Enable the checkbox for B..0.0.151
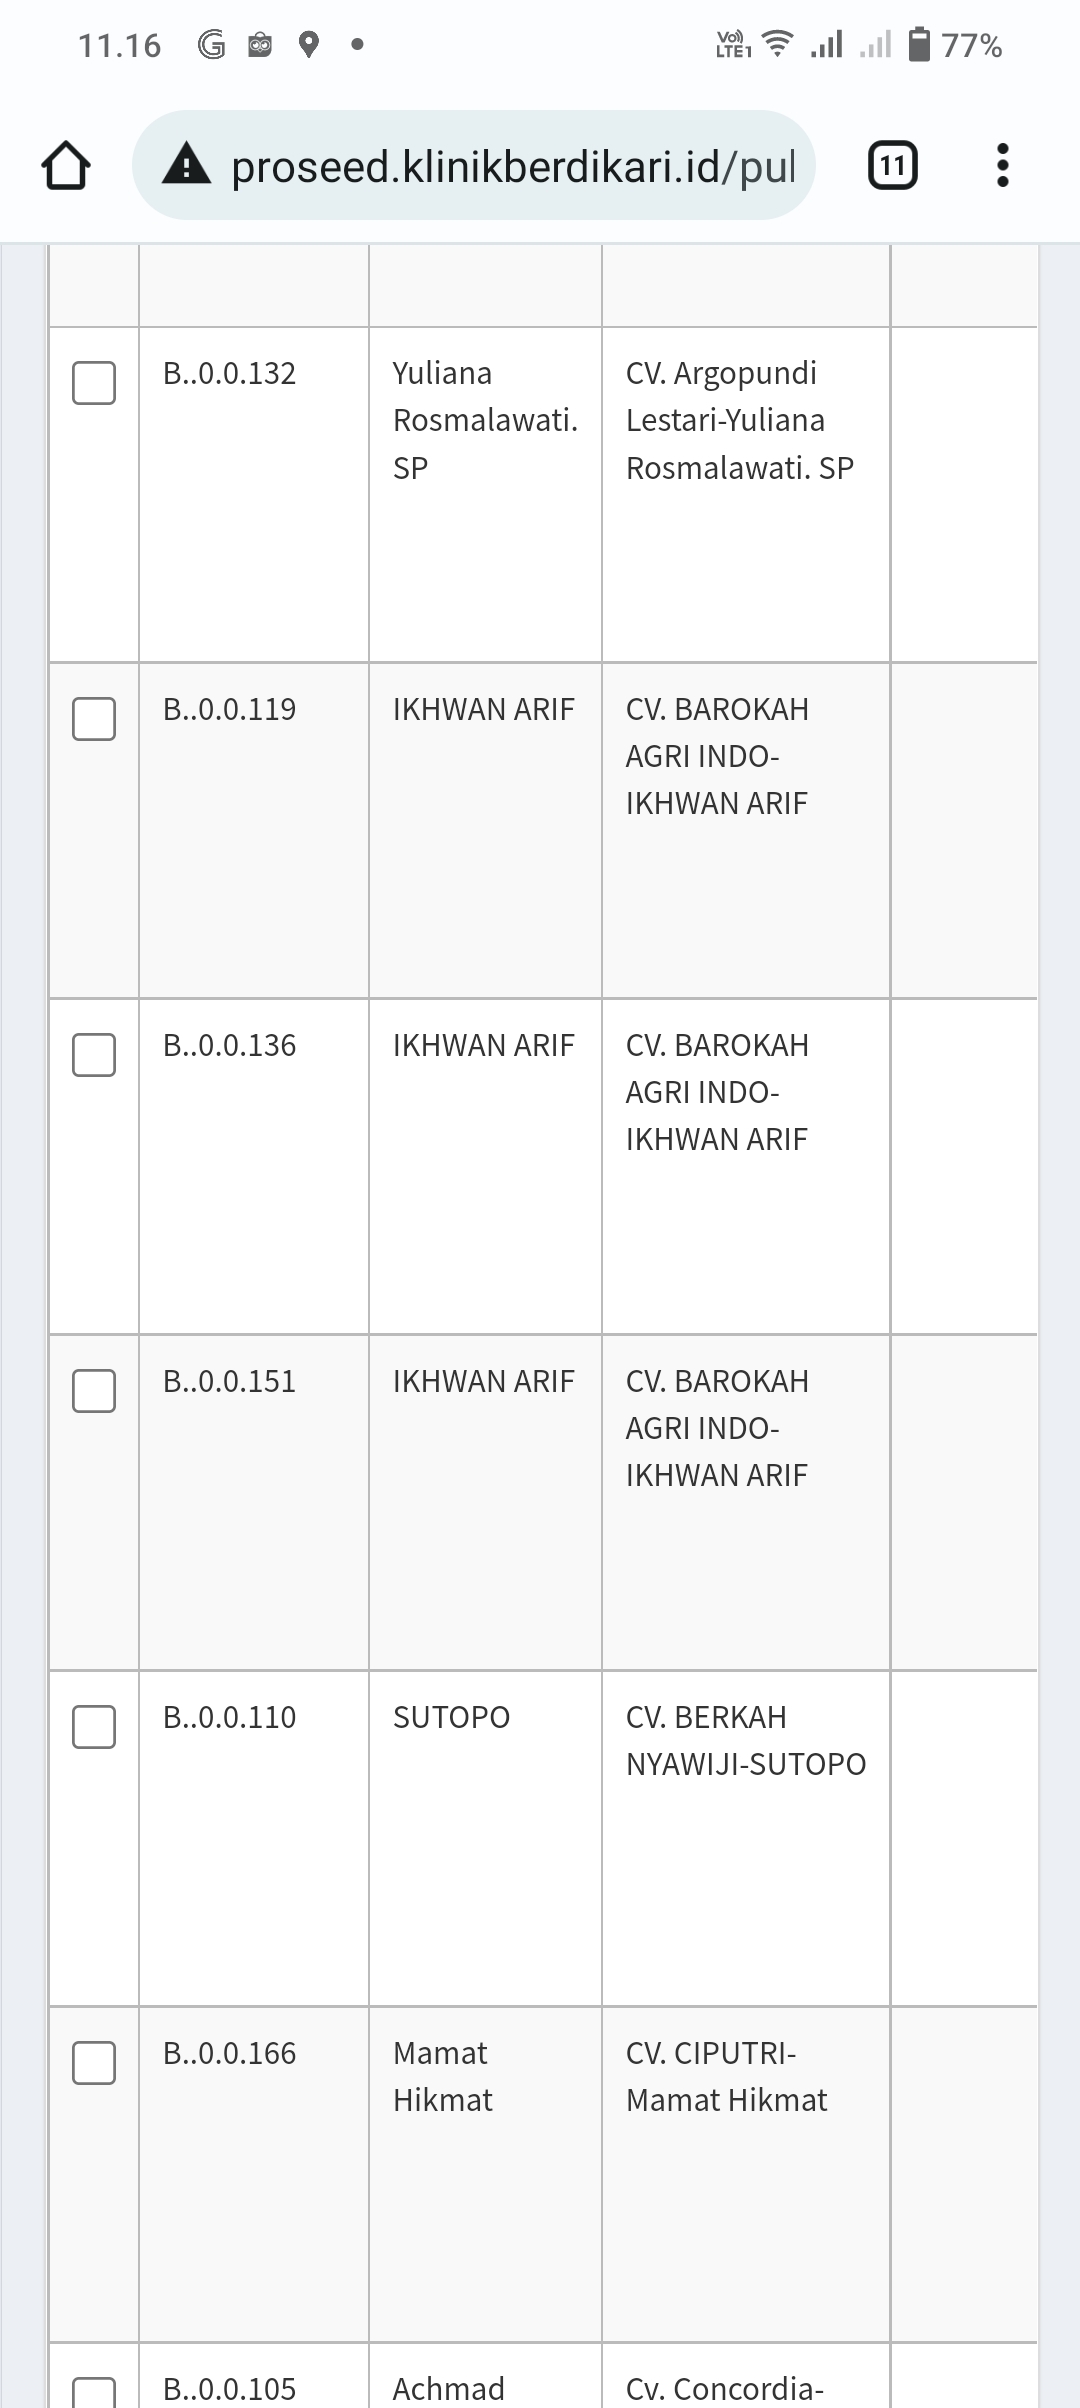The image size is (1080, 2408). click(94, 1391)
